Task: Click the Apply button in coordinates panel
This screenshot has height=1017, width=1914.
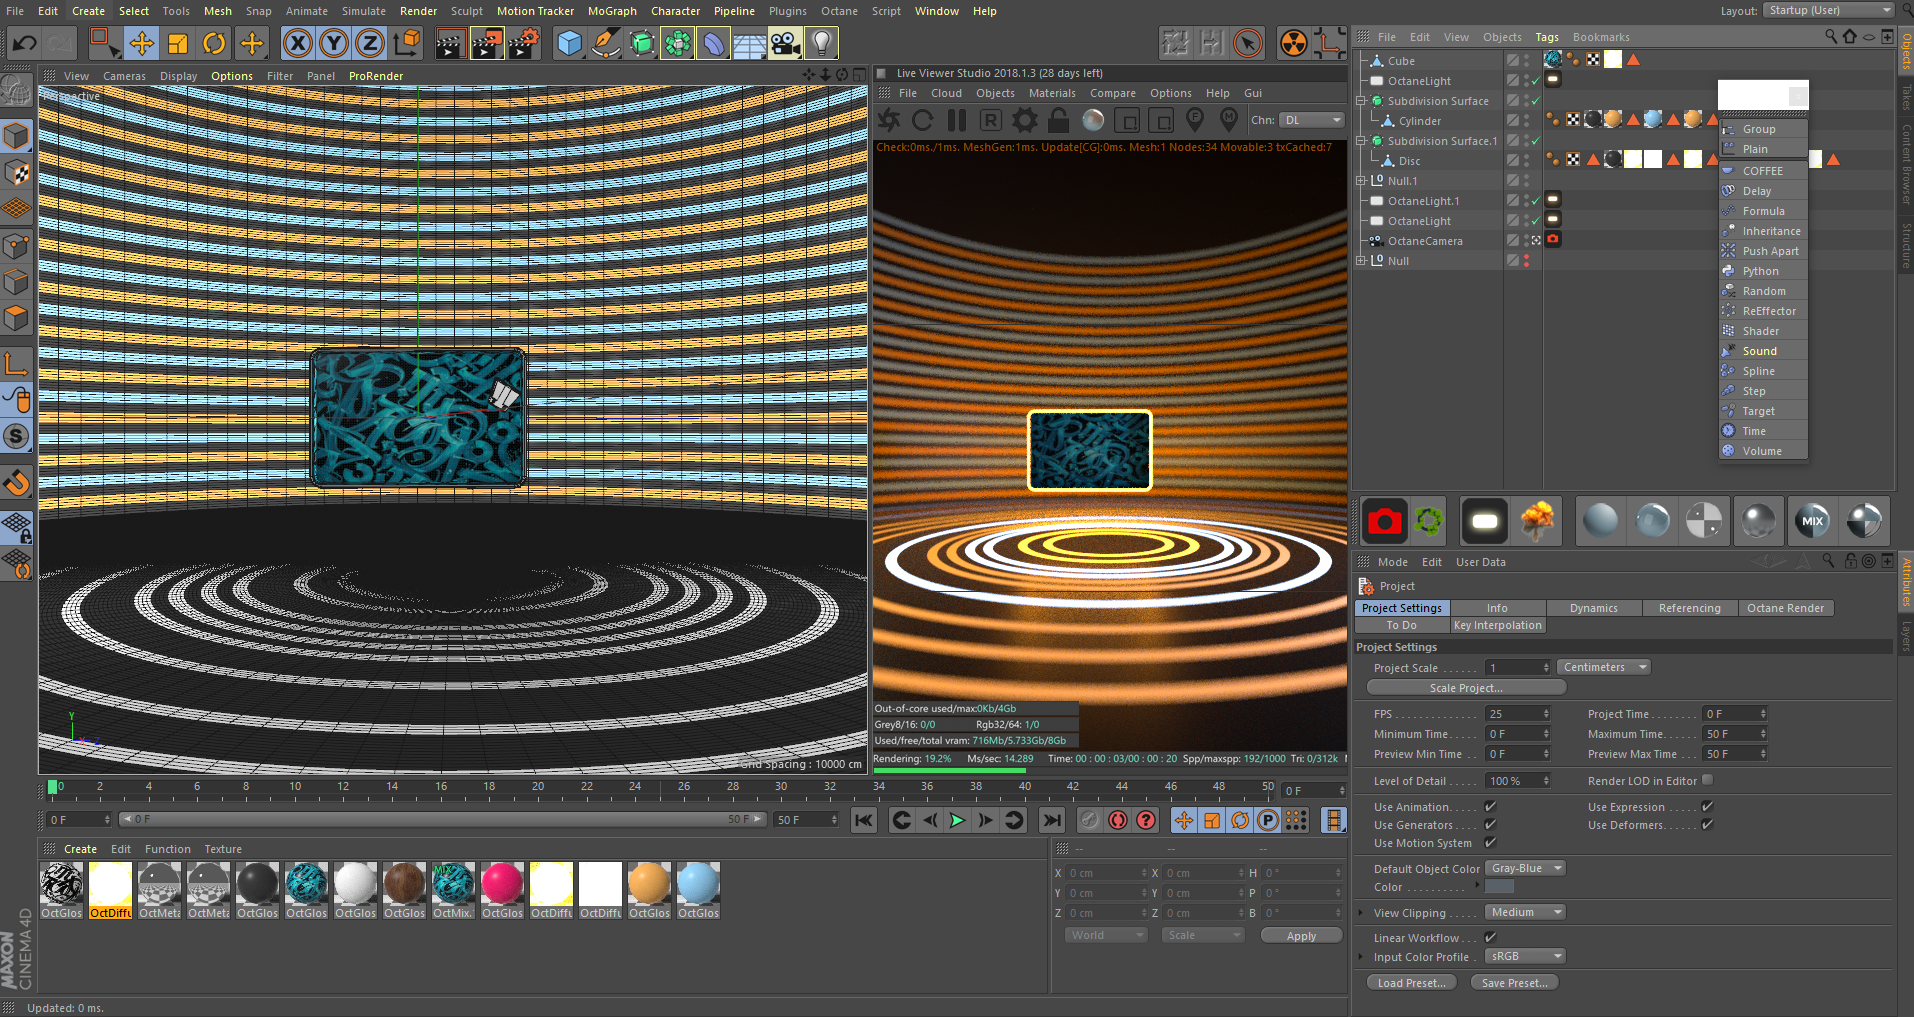Action: (1301, 936)
